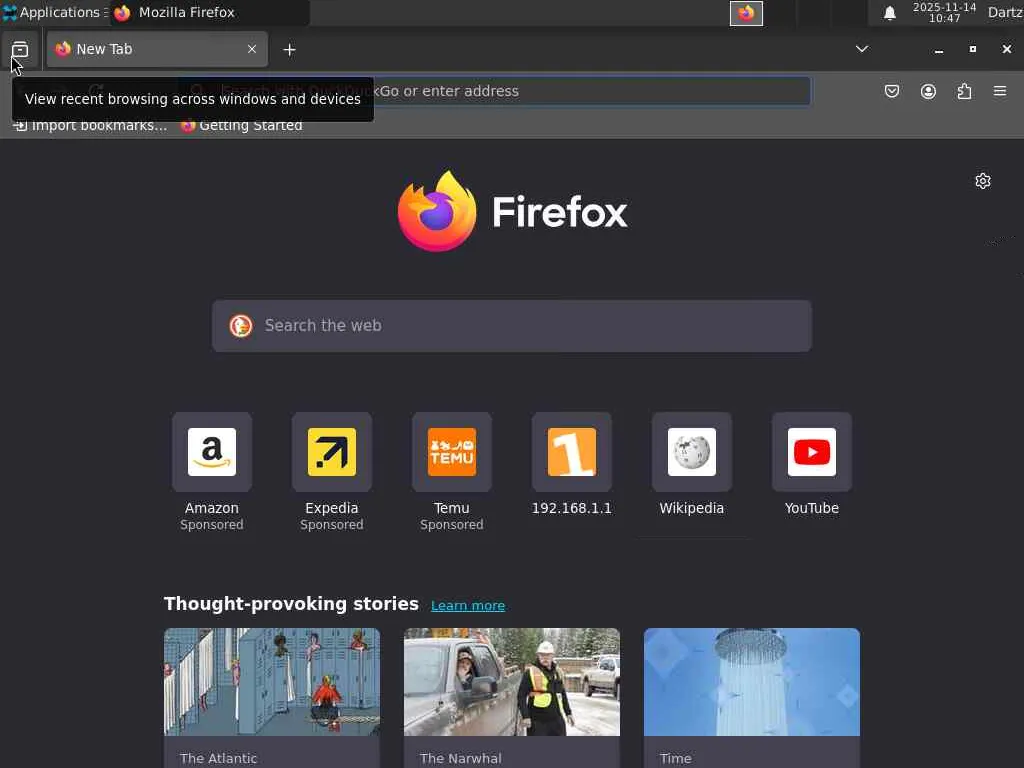Screen dimensions: 1024x768
Task: Open The Atlantic story card
Action: coord(272,698)
